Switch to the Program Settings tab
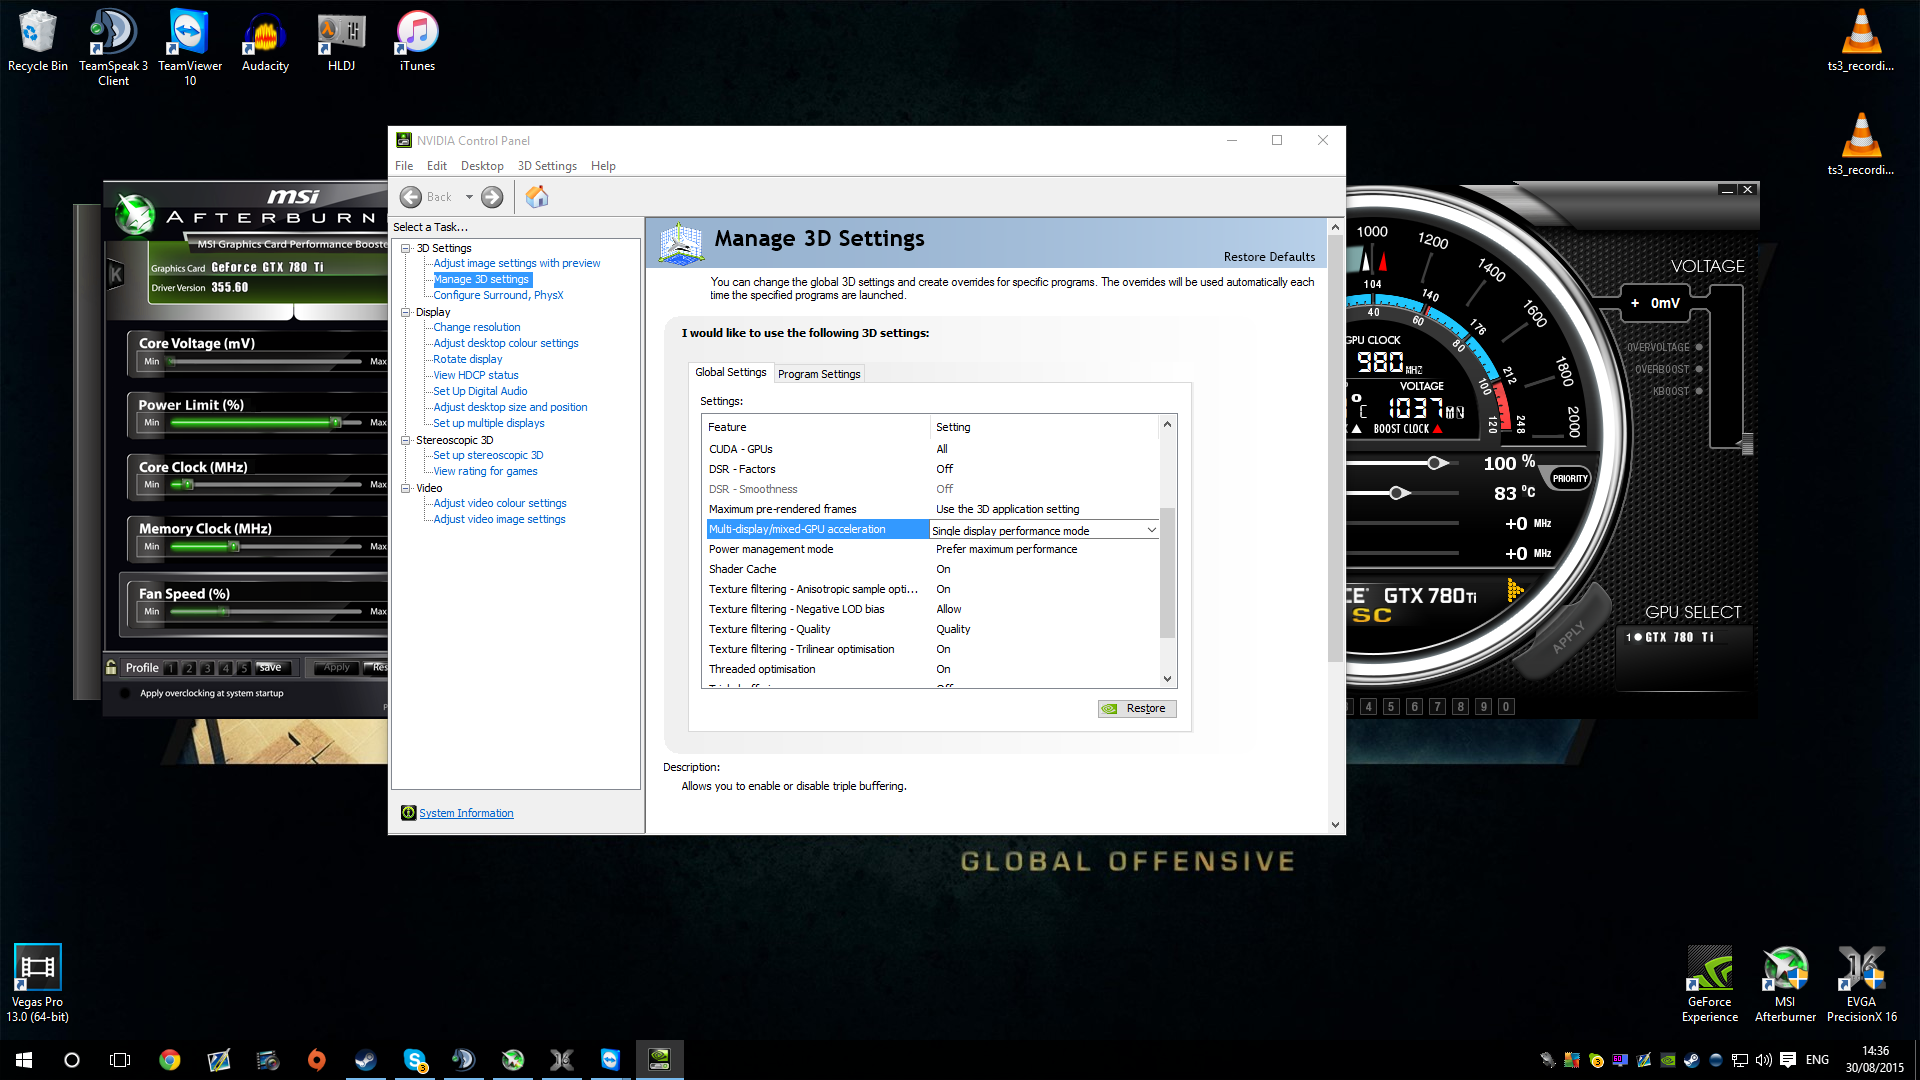 click(819, 373)
